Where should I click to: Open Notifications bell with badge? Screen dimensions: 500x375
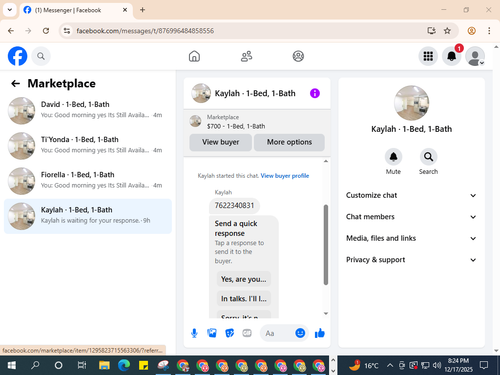point(452,56)
